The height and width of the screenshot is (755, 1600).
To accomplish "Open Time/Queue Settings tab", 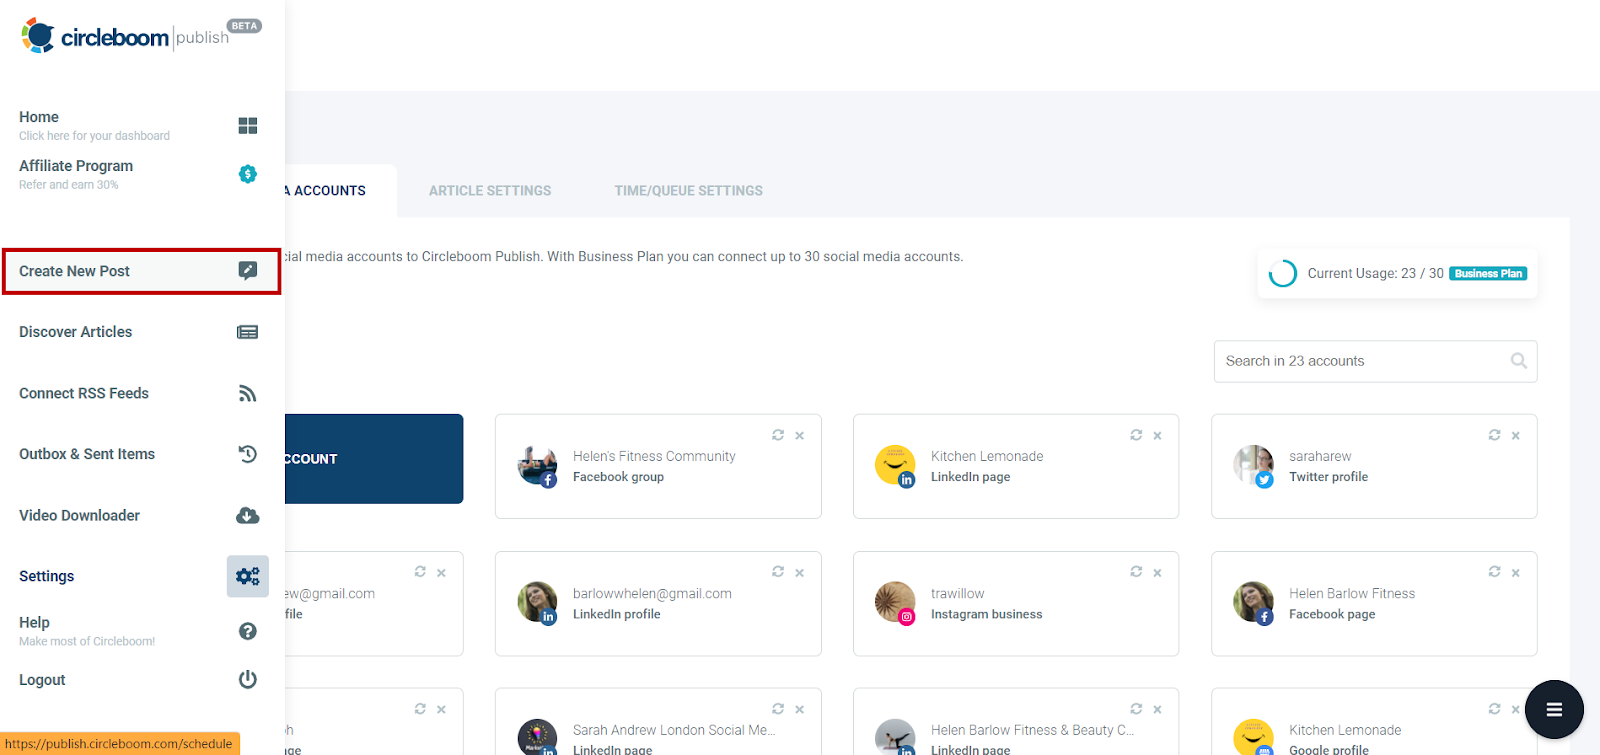I will point(689,191).
